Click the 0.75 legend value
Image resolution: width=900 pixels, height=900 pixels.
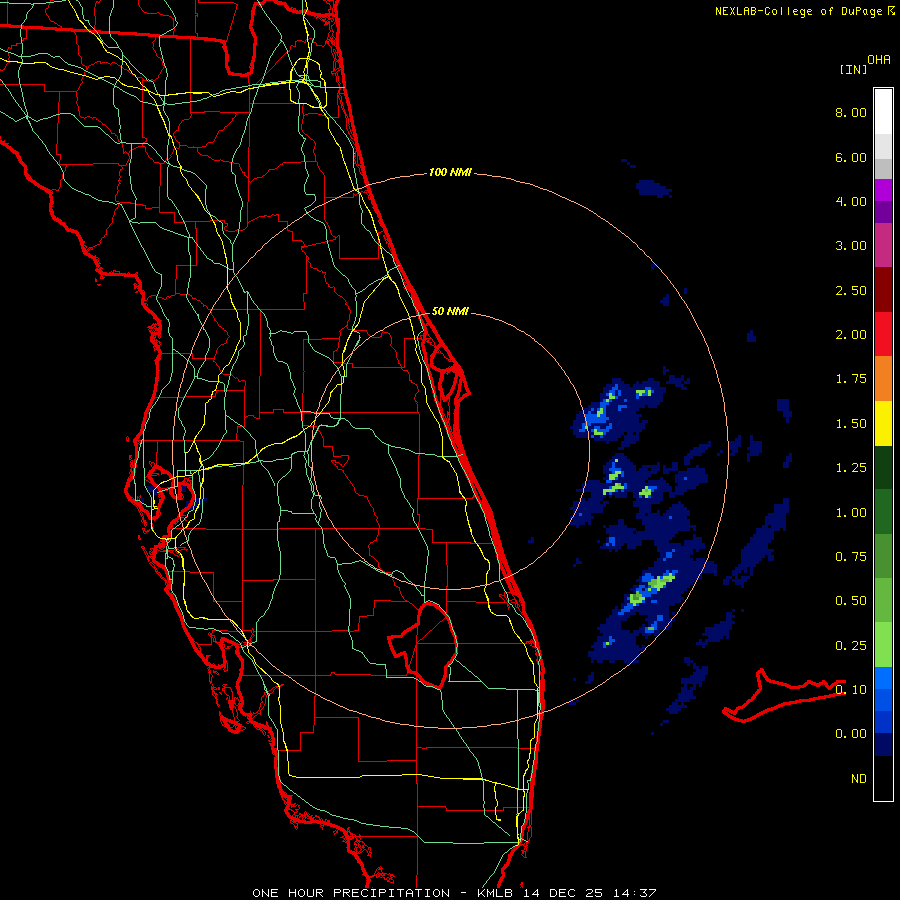tap(851, 557)
